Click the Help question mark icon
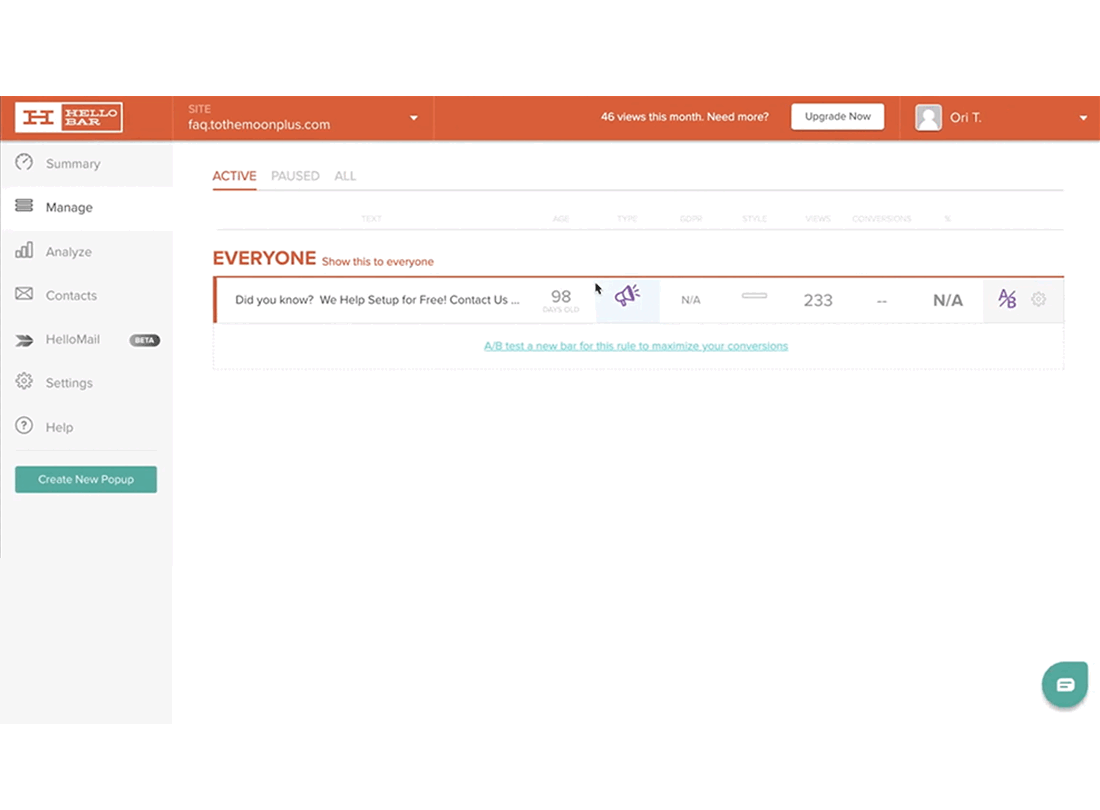The width and height of the screenshot is (1100, 810). click(x=23, y=426)
